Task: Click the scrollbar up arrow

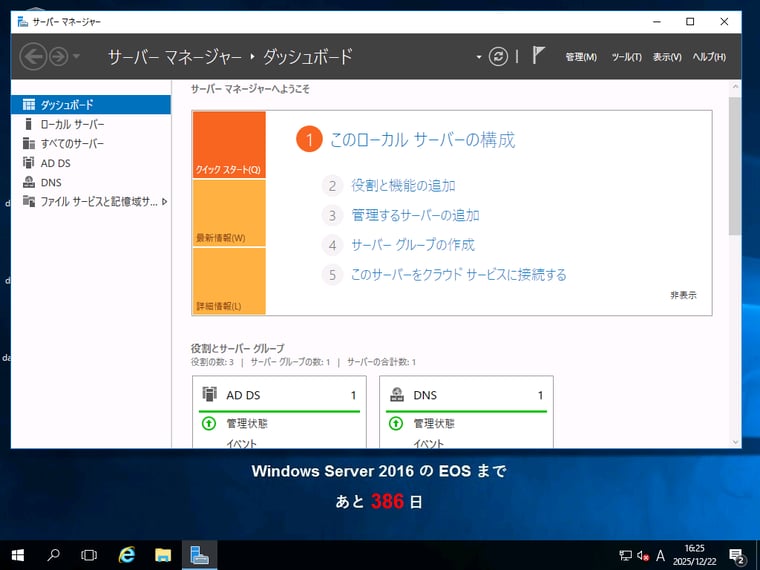Action: [x=735, y=87]
